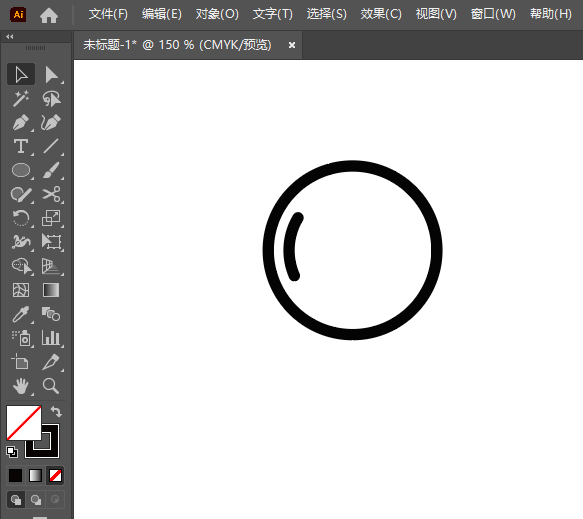Select the Warp tool
The image size is (583, 519).
coord(21,242)
